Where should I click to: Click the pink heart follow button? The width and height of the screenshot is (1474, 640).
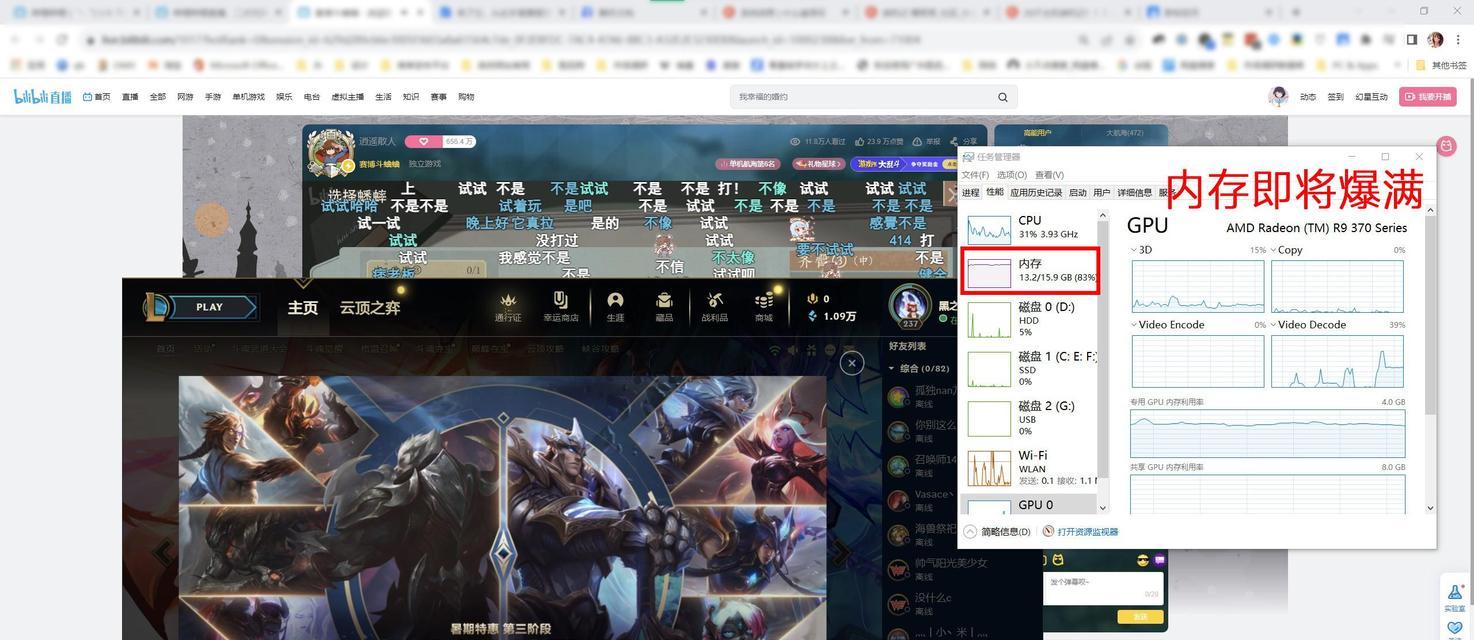coord(423,142)
